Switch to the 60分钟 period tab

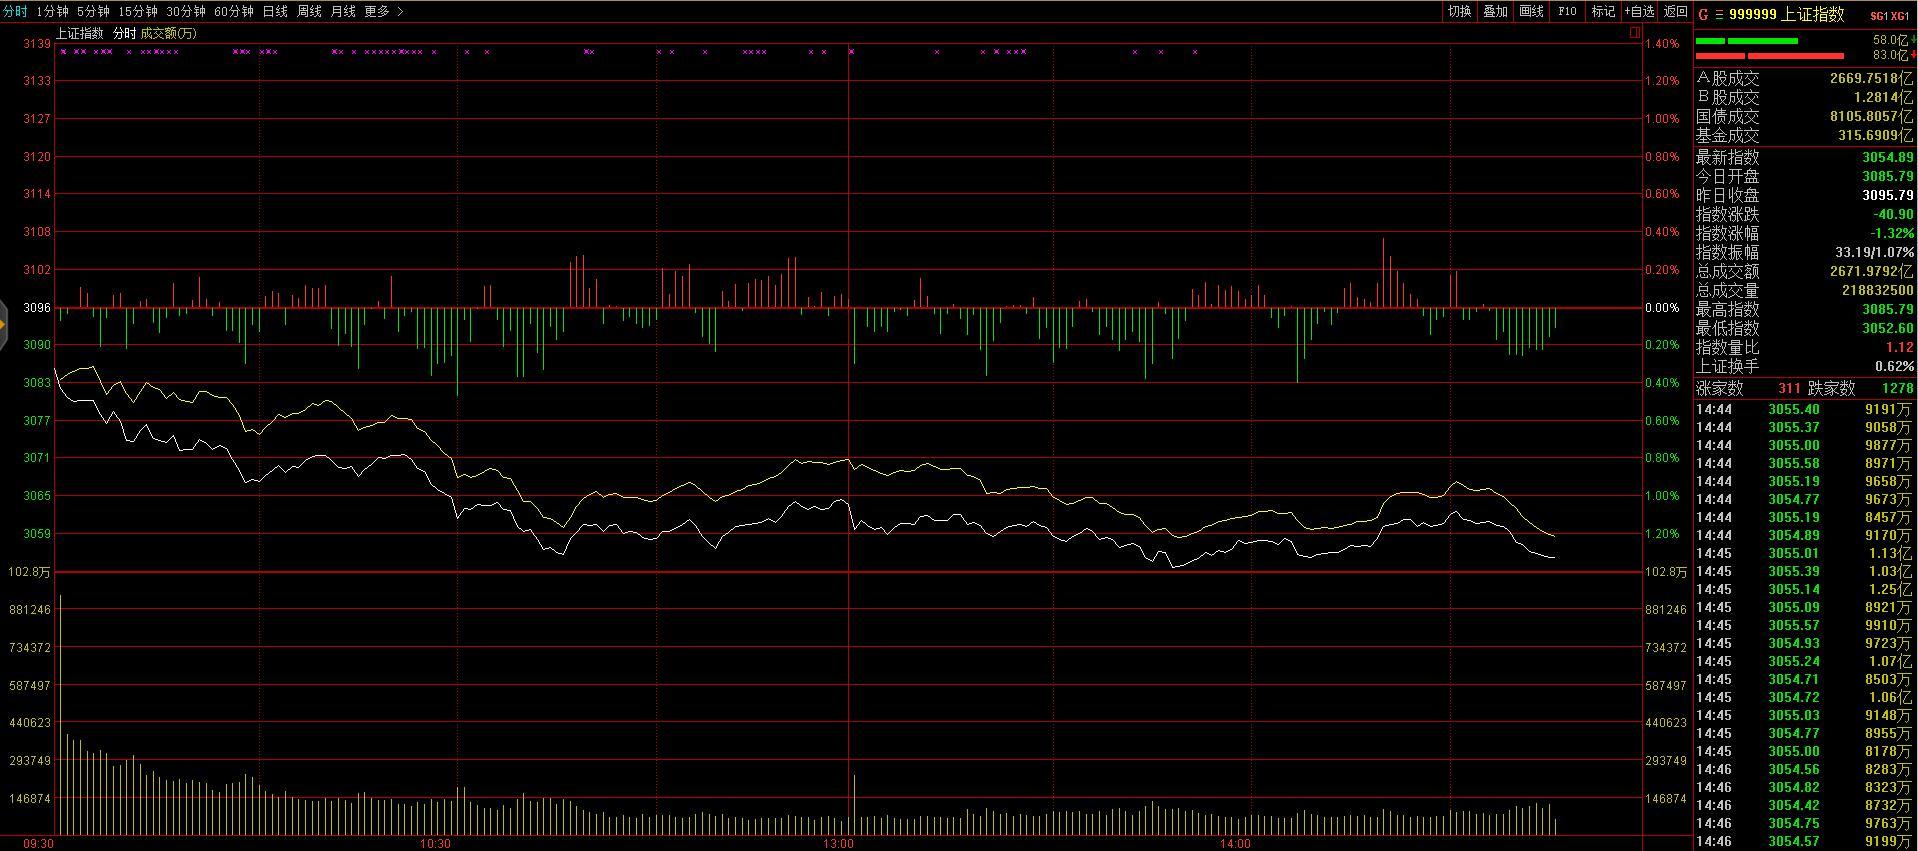click(x=234, y=11)
